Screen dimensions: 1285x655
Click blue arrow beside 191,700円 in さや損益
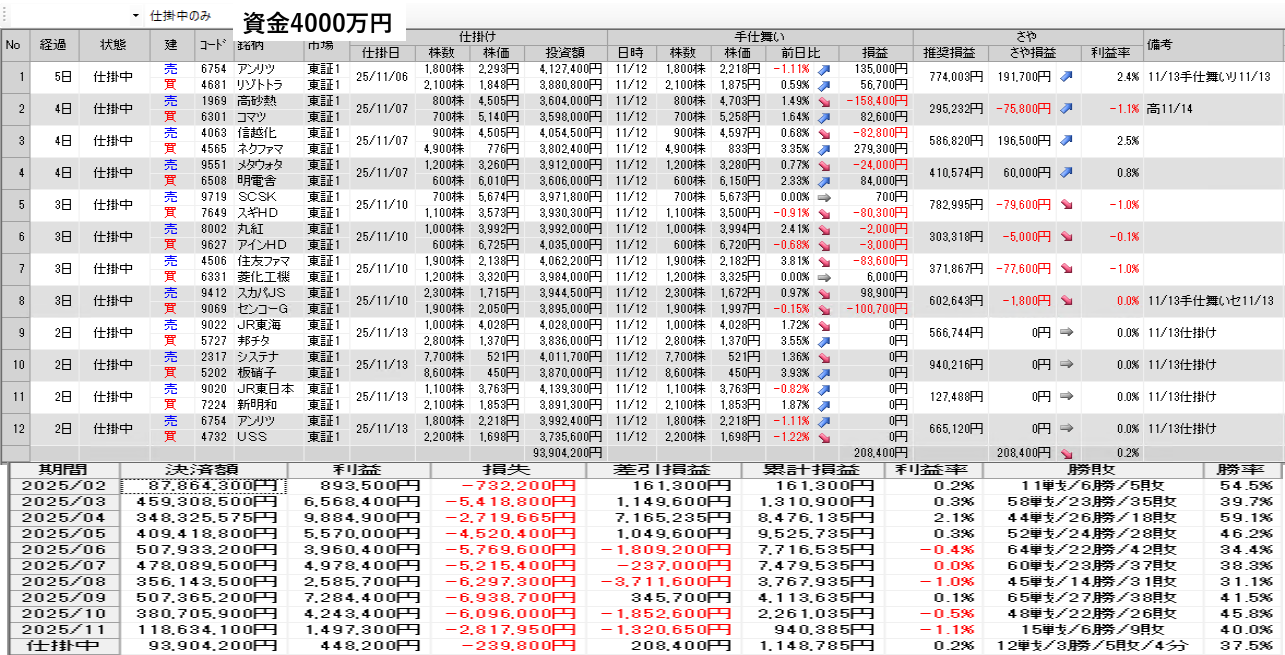click(1067, 76)
